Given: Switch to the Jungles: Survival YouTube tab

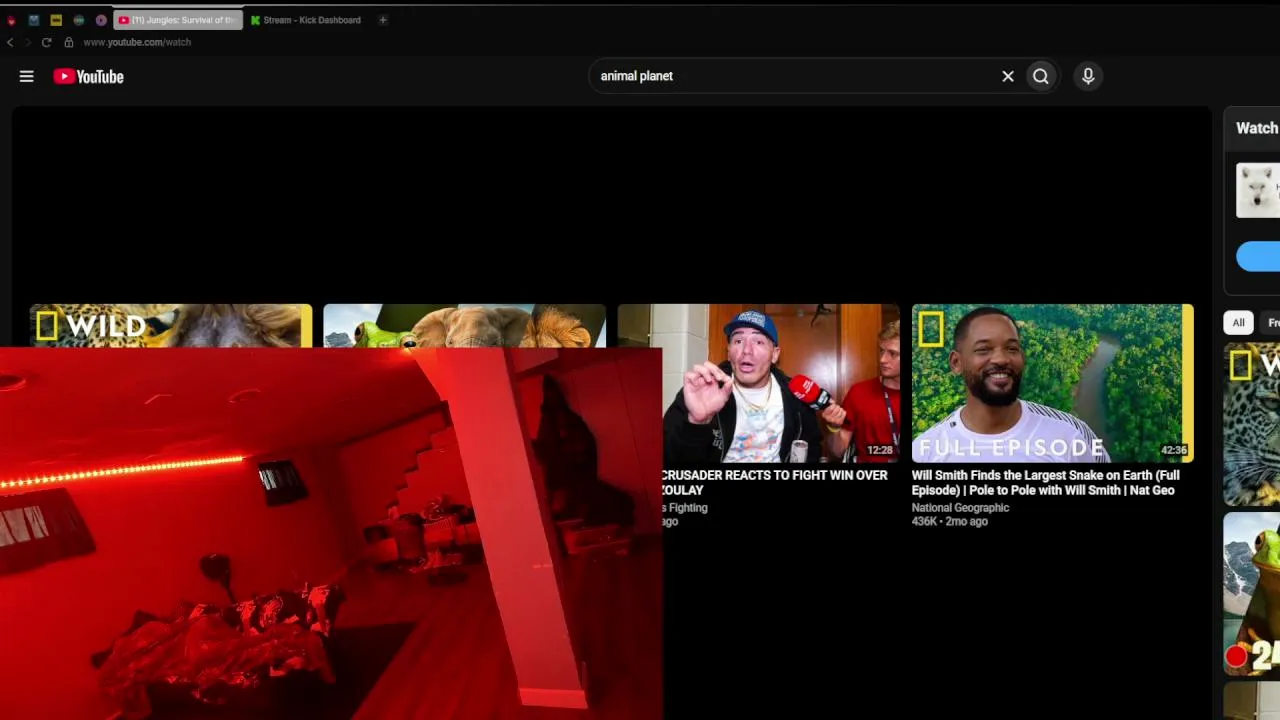Looking at the screenshot, I should pyautogui.click(x=178, y=20).
